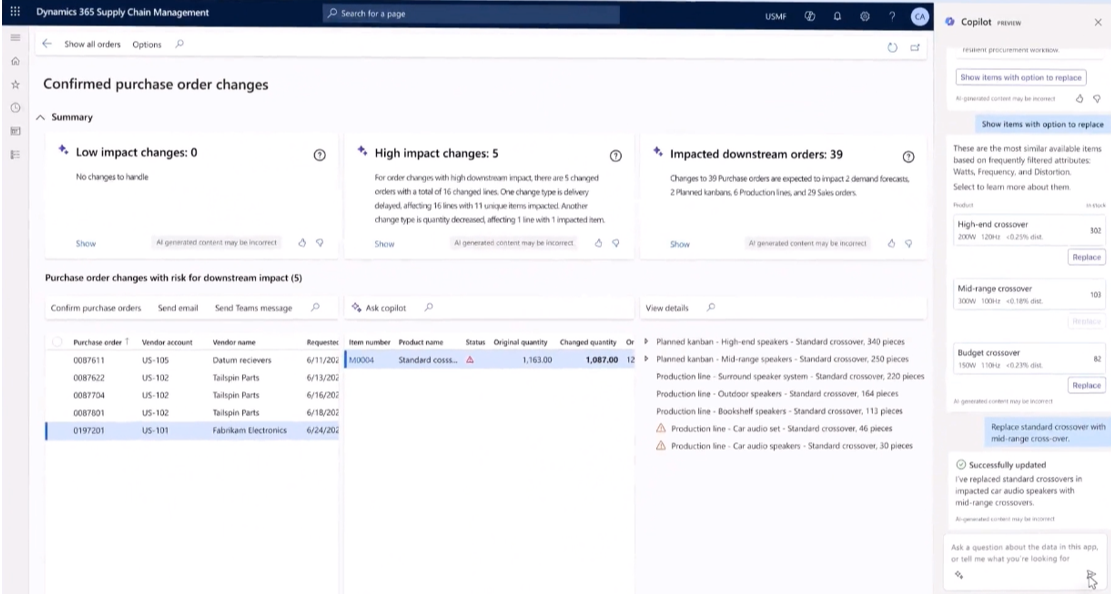The width and height of the screenshot is (1111, 594).
Task: Refresh the page using refresh icon
Action: pyautogui.click(x=892, y=47)
